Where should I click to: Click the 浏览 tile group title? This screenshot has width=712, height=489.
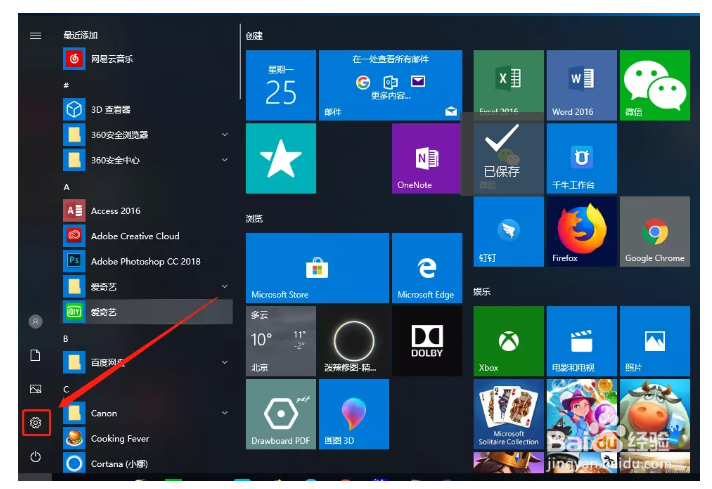point(254,219)
